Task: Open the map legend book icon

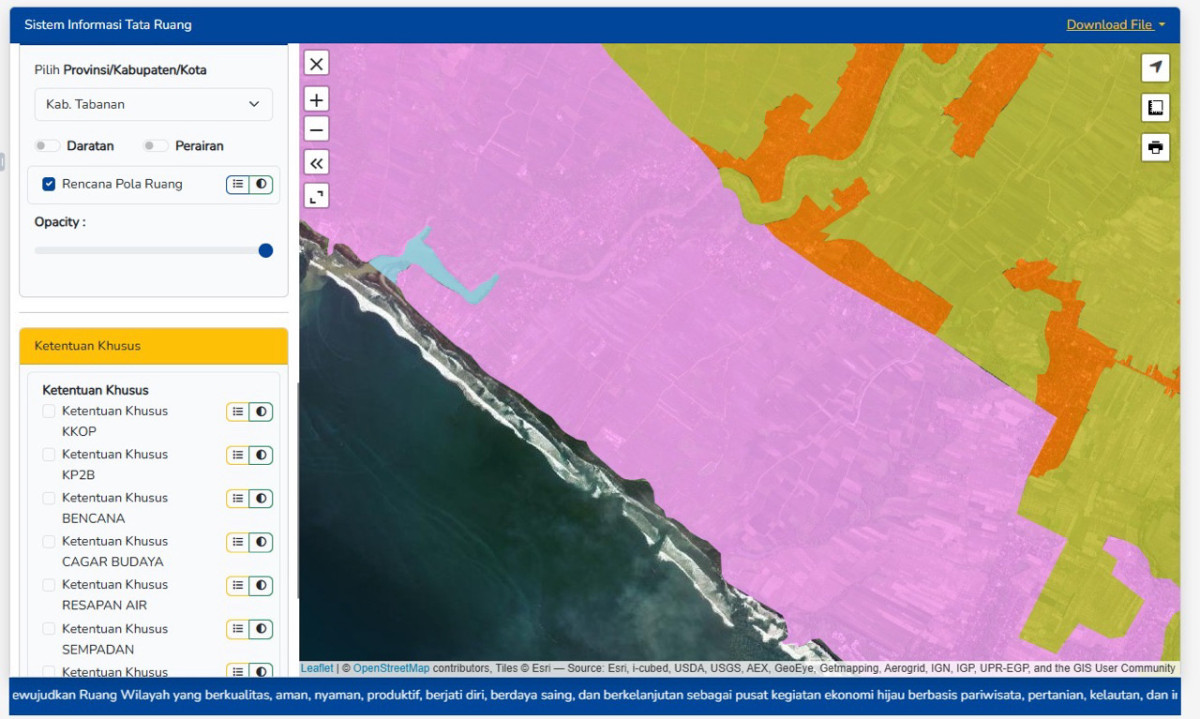Action: (1155, 108)
